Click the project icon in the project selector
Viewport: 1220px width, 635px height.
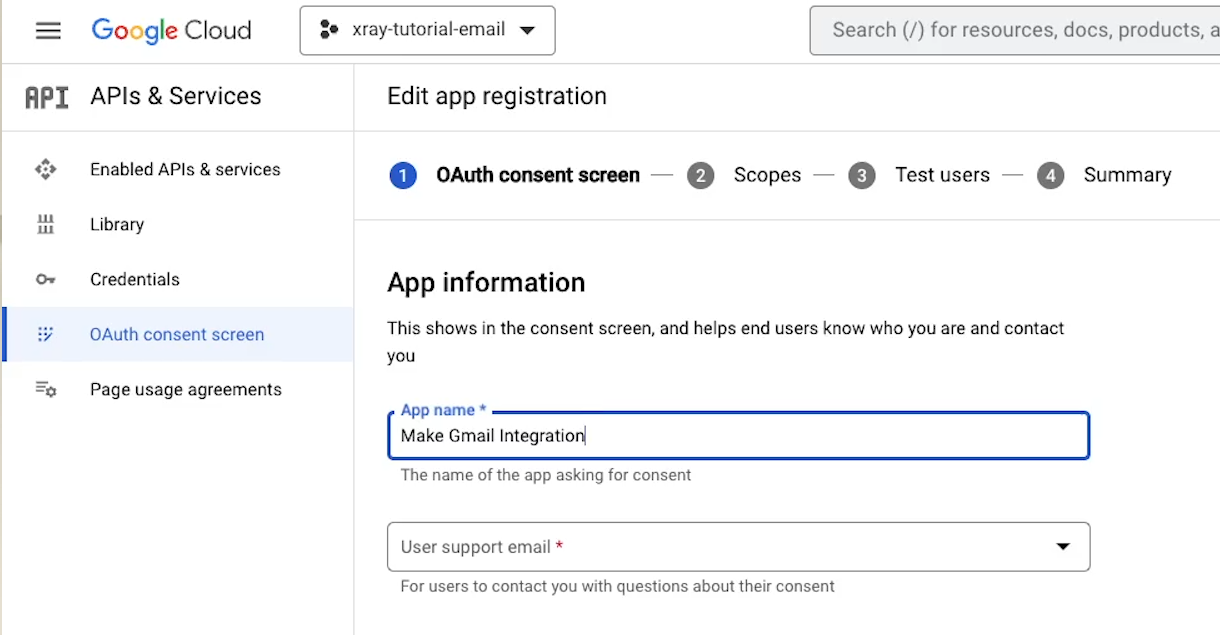(329, 30)
